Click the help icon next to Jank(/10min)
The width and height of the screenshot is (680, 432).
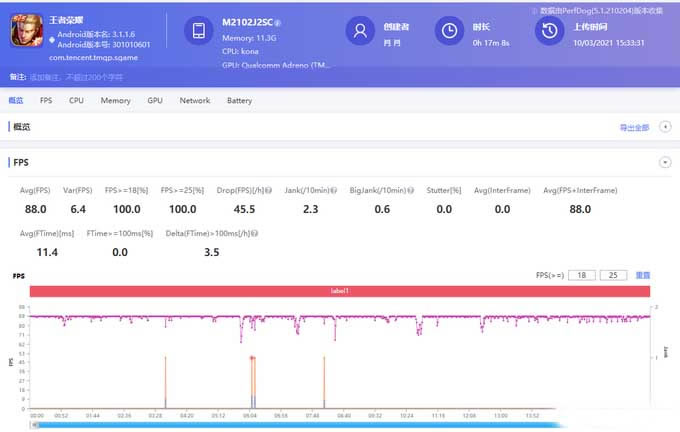point(342,191)
